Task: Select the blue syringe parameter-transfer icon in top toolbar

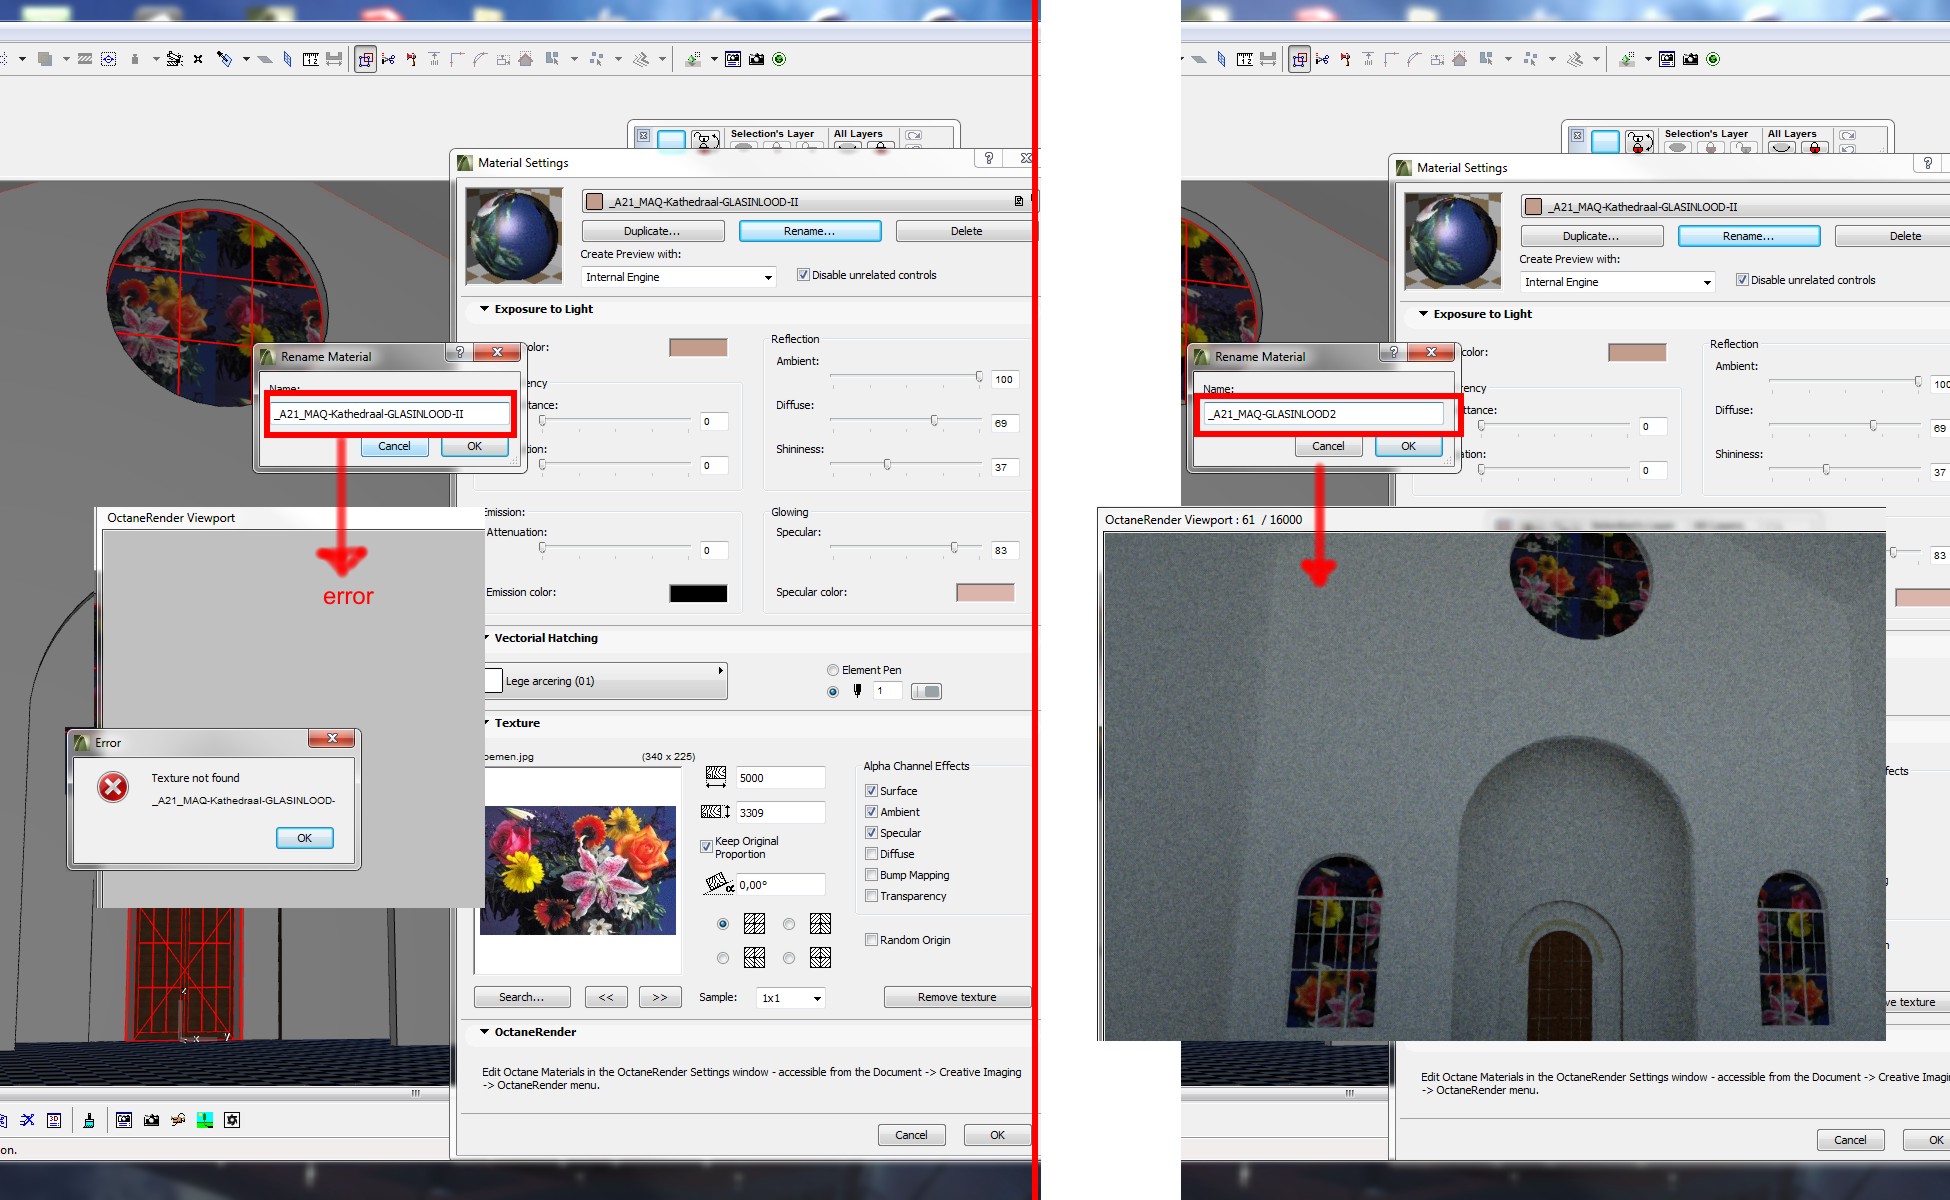Action: tap(224, 59)
